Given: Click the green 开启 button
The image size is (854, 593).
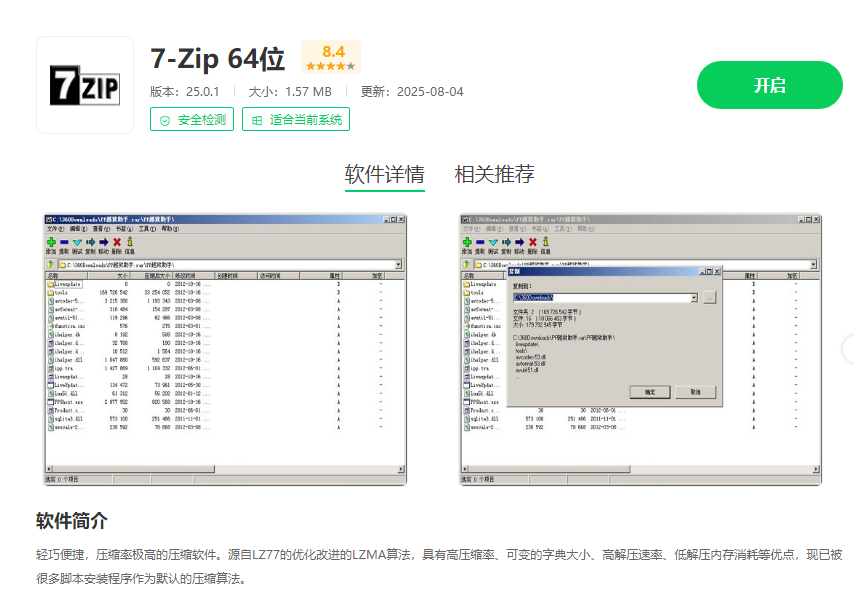Looking at the screenshot, I should tap(769, 86).
